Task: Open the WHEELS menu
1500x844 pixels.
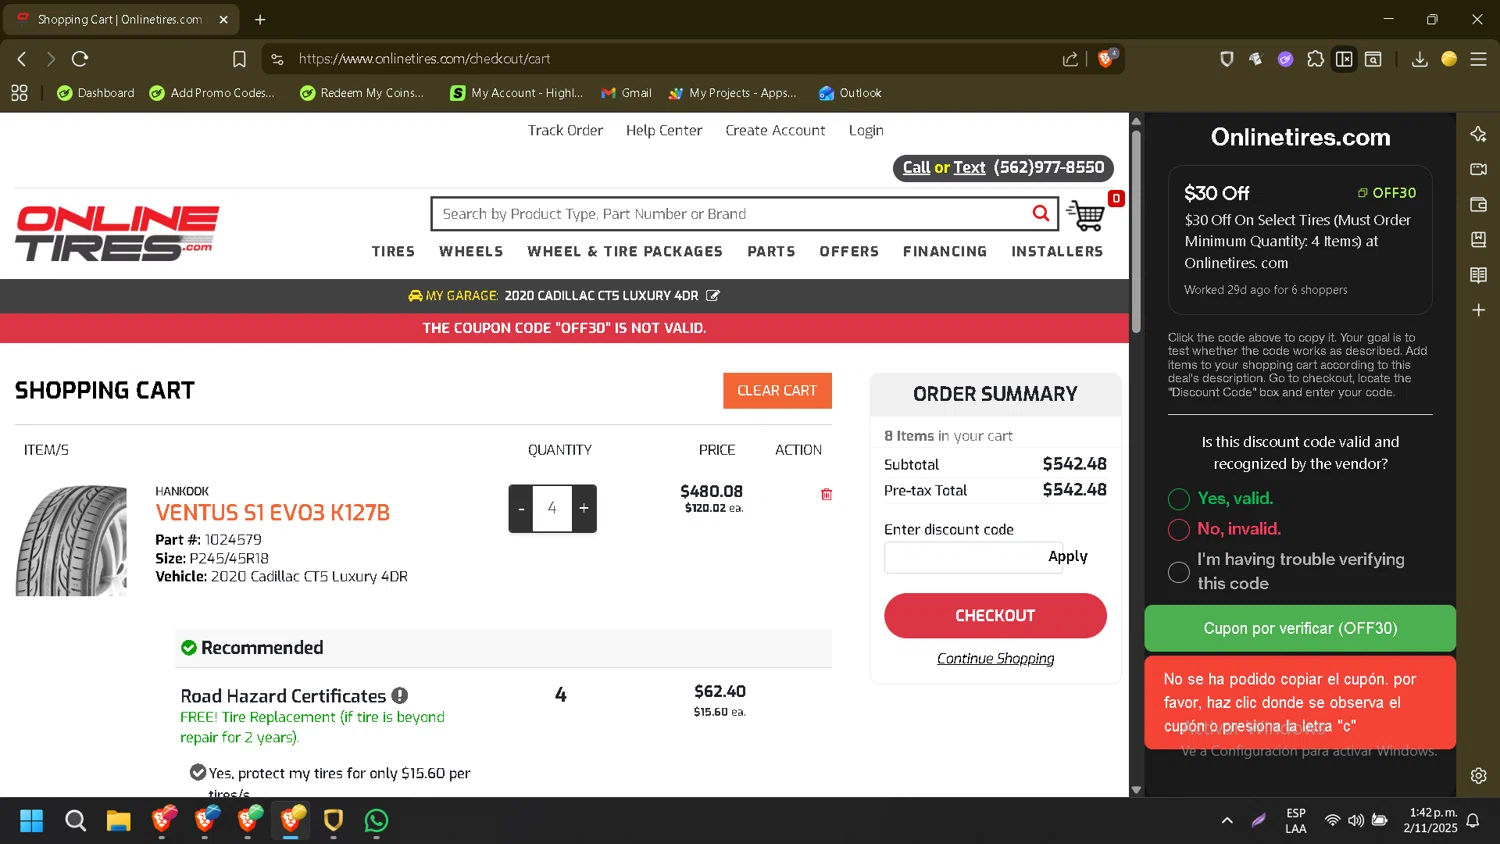Action: (x=471, y=251)
